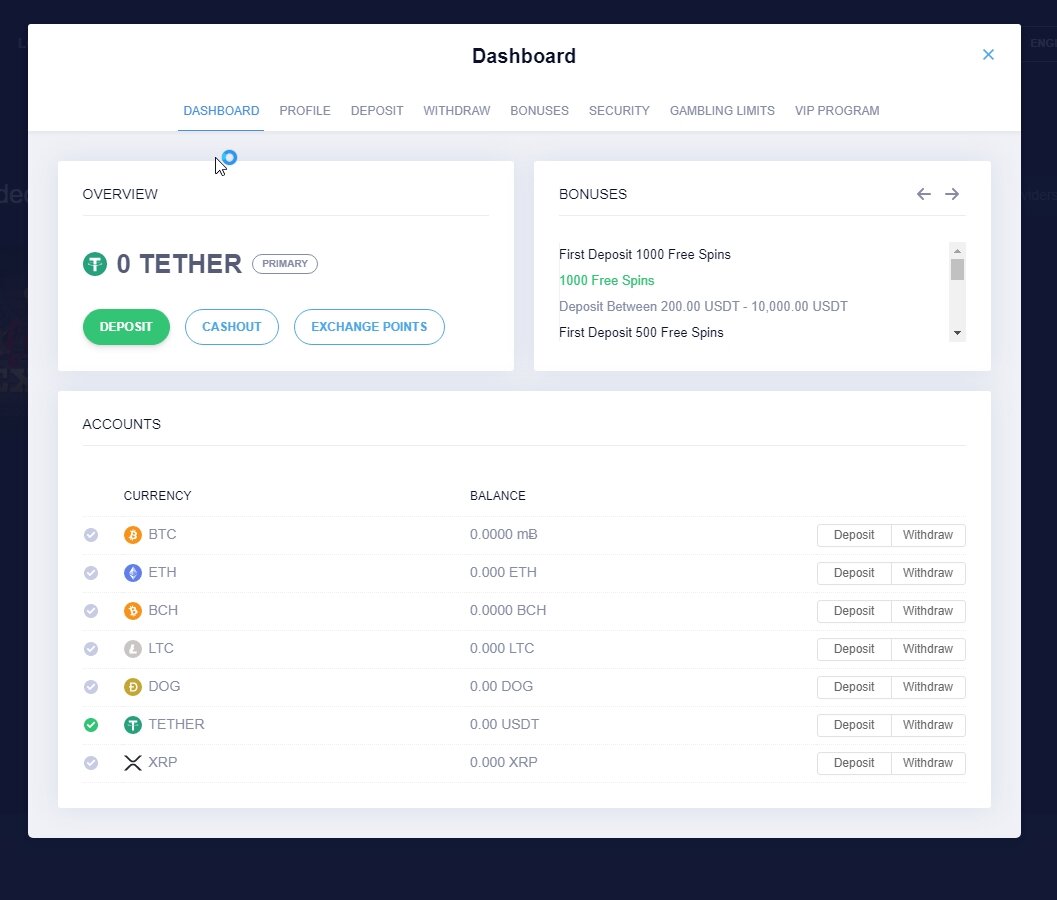1057x900 pixels.
Task: Click Deposit in the LTC row
Action: [x=854, y=649]
